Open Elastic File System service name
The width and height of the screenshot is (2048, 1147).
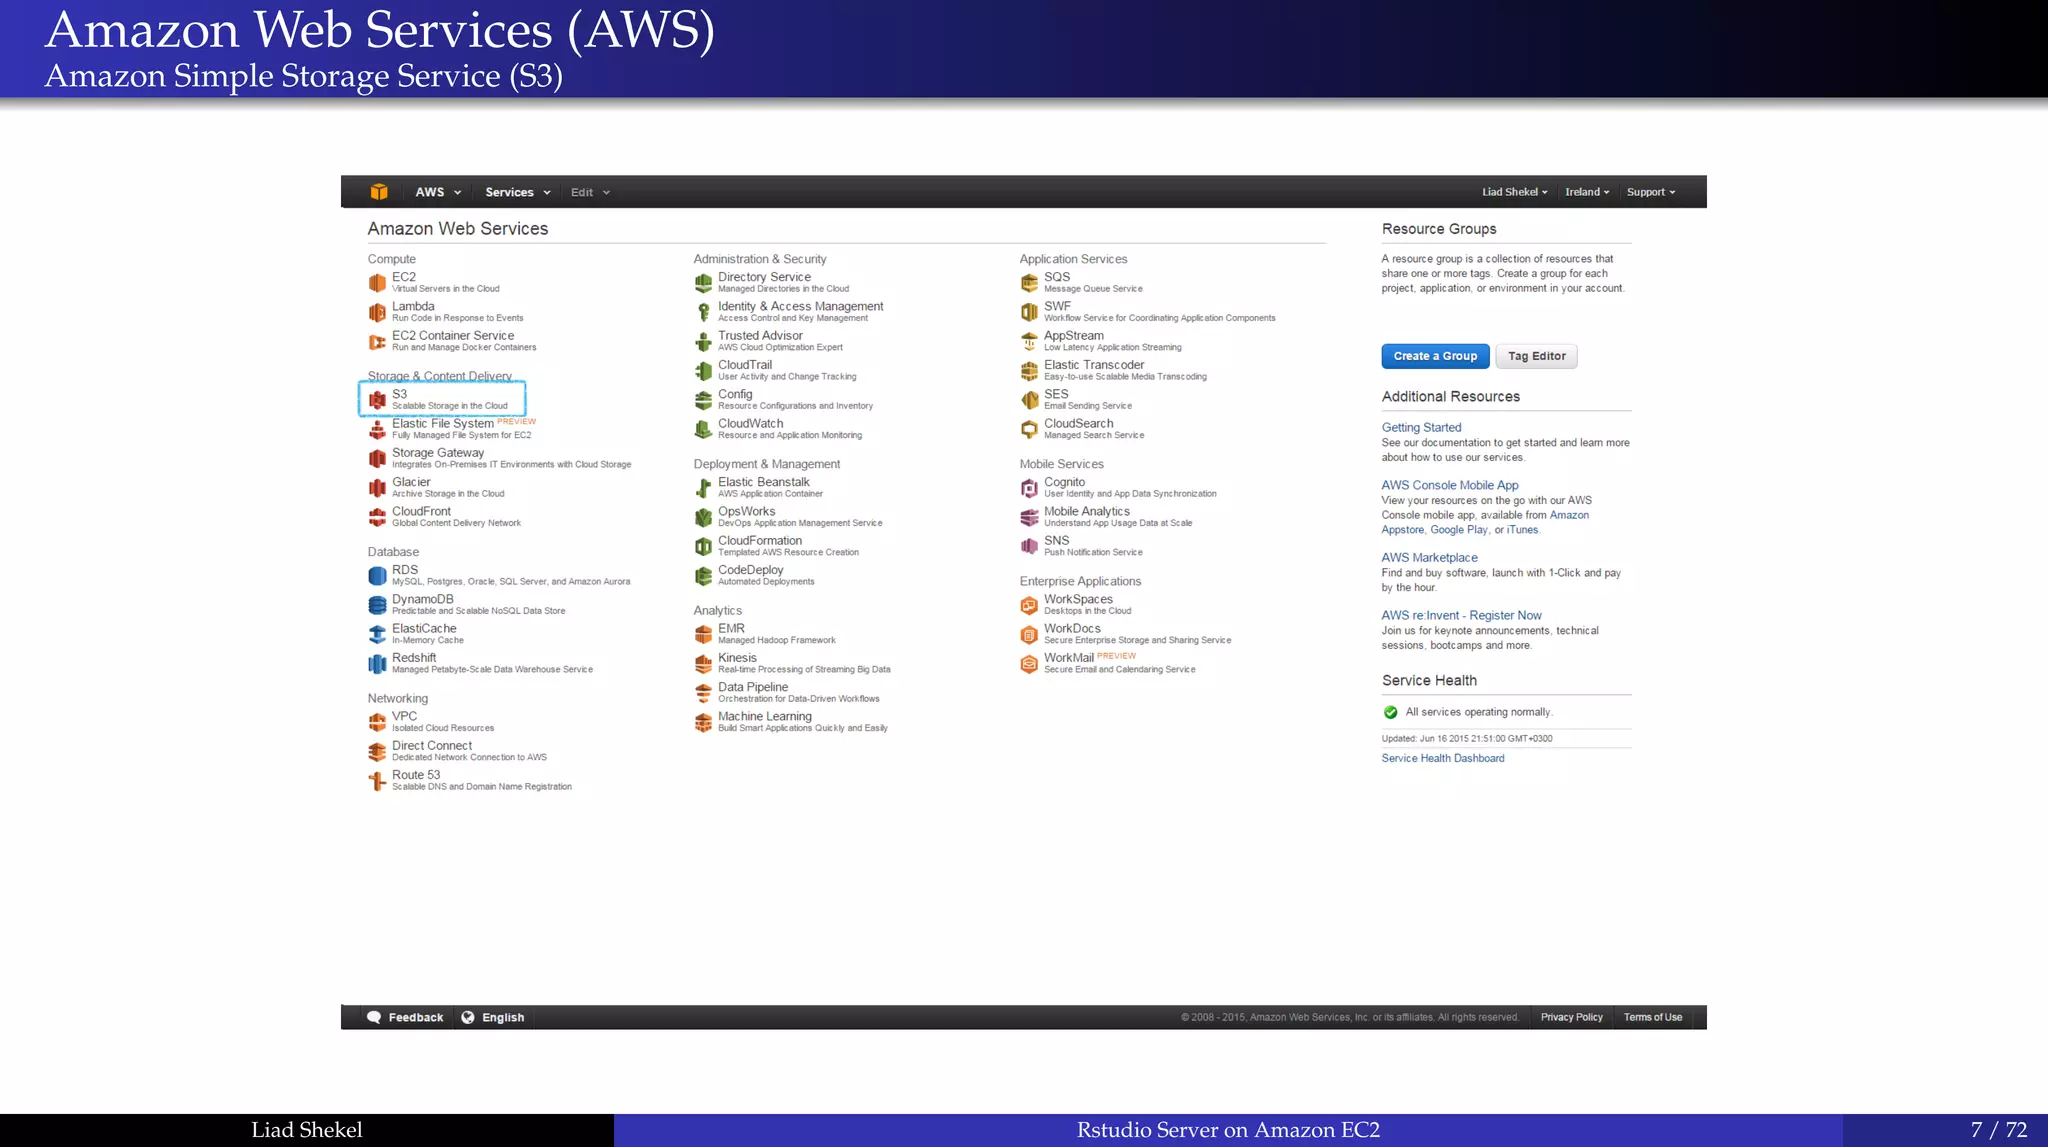[443, 423]
